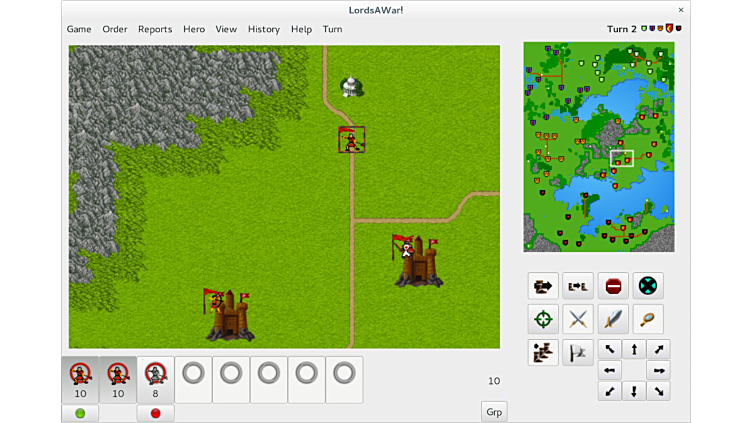The image size is (752, 423).
Task: Open the Hero menu
Action: (x=194, y=29)
